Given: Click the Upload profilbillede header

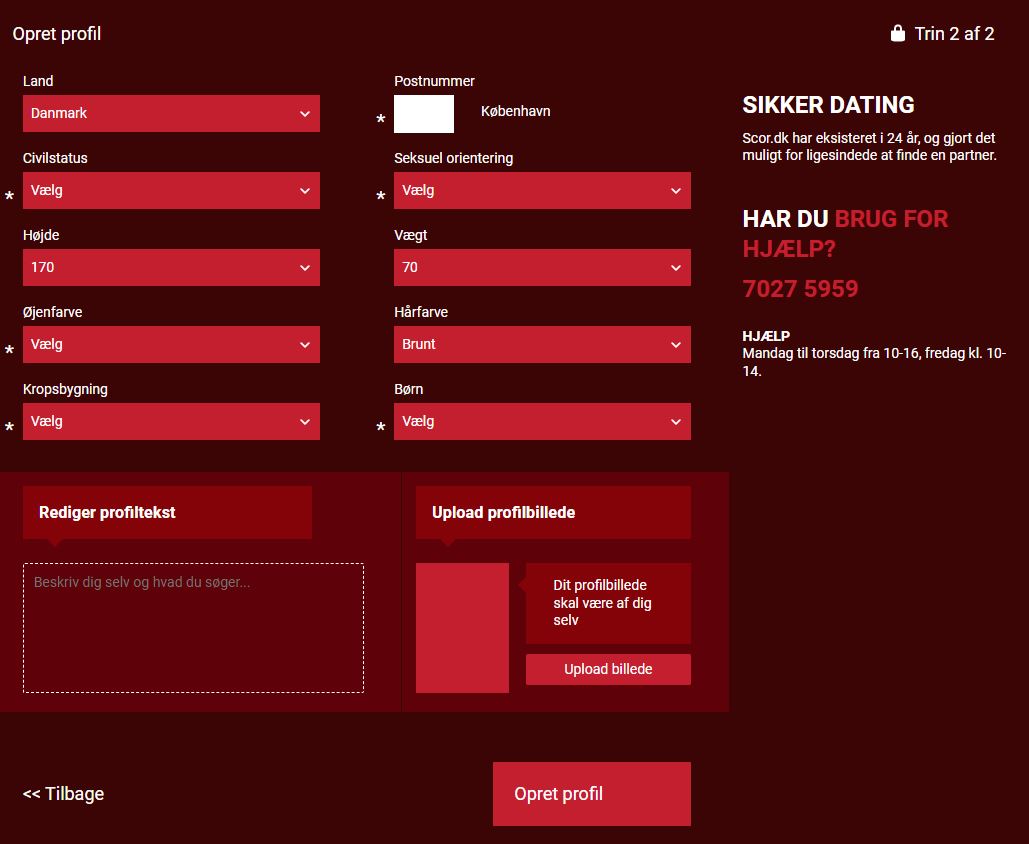Looking at the screenshot, I should tap(553, 513).
